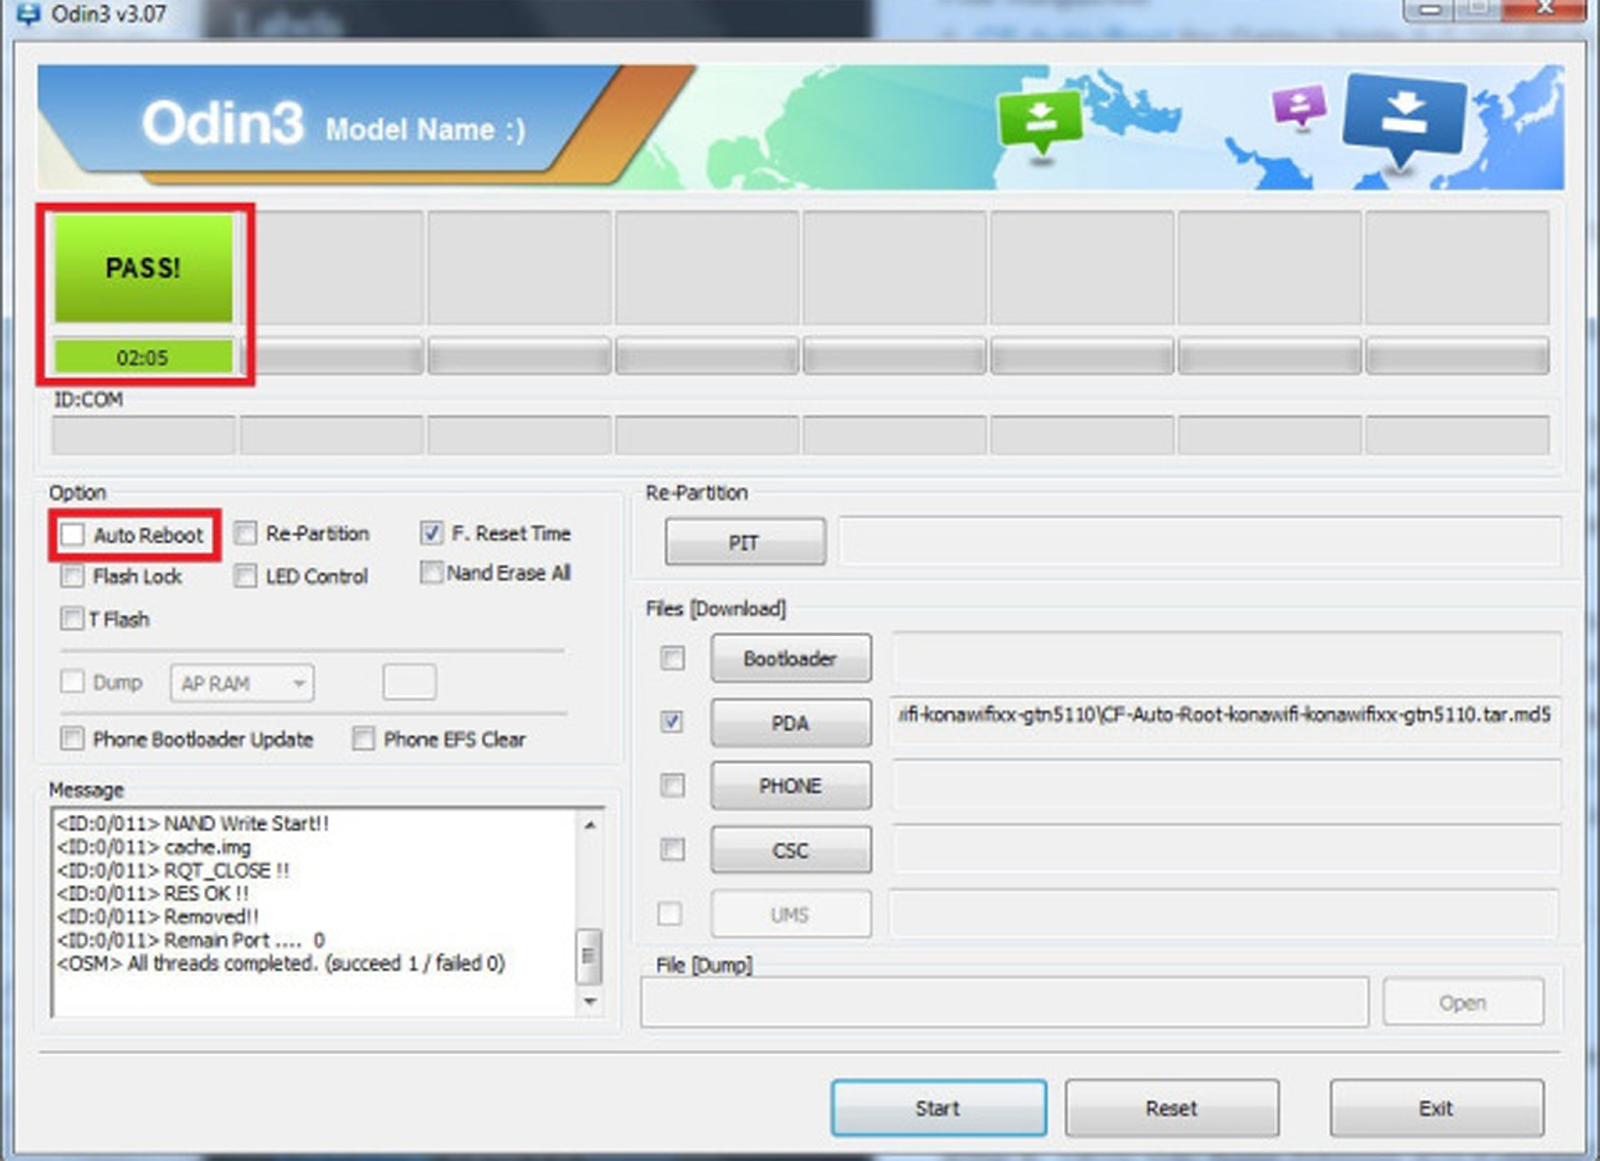This screenshot has width=1600, height=1161.
Task: Click the 'Remain Port .... 0' log line
Action: 191,940
